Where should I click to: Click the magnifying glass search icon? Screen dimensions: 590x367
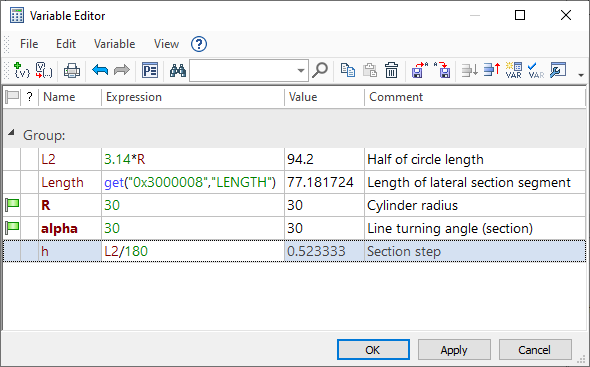coord(320,70)
